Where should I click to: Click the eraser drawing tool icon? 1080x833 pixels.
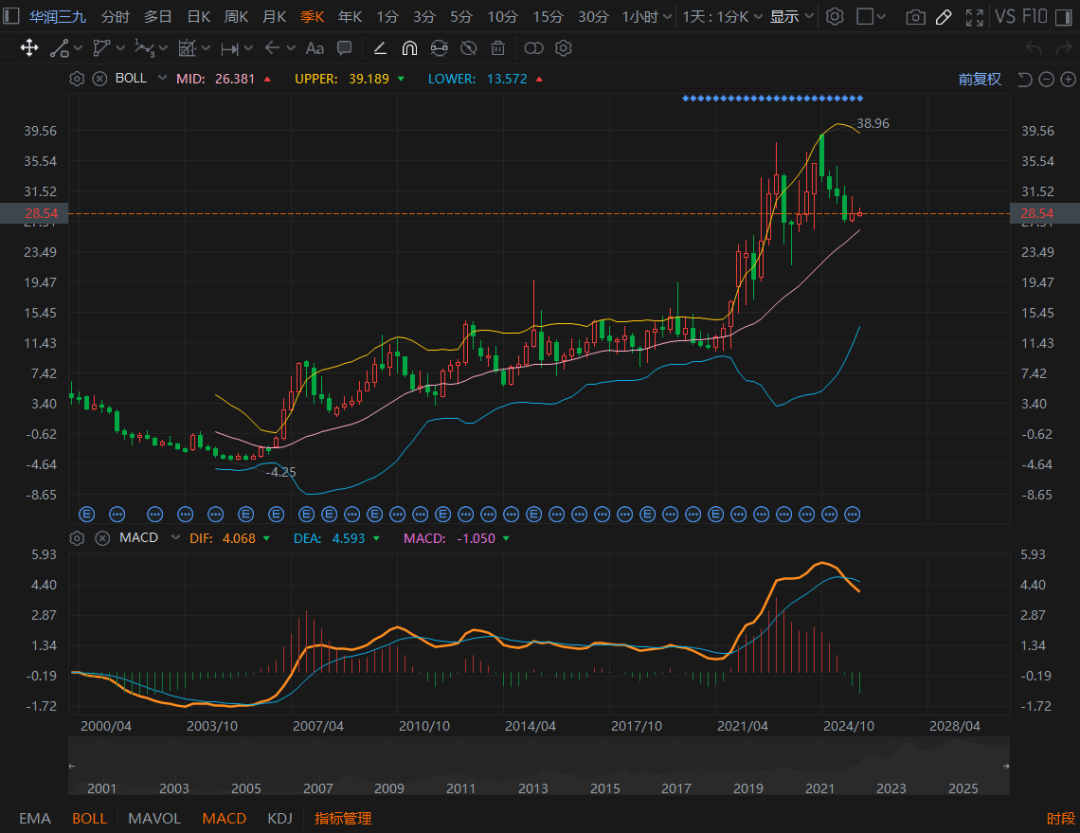point(380,48)
